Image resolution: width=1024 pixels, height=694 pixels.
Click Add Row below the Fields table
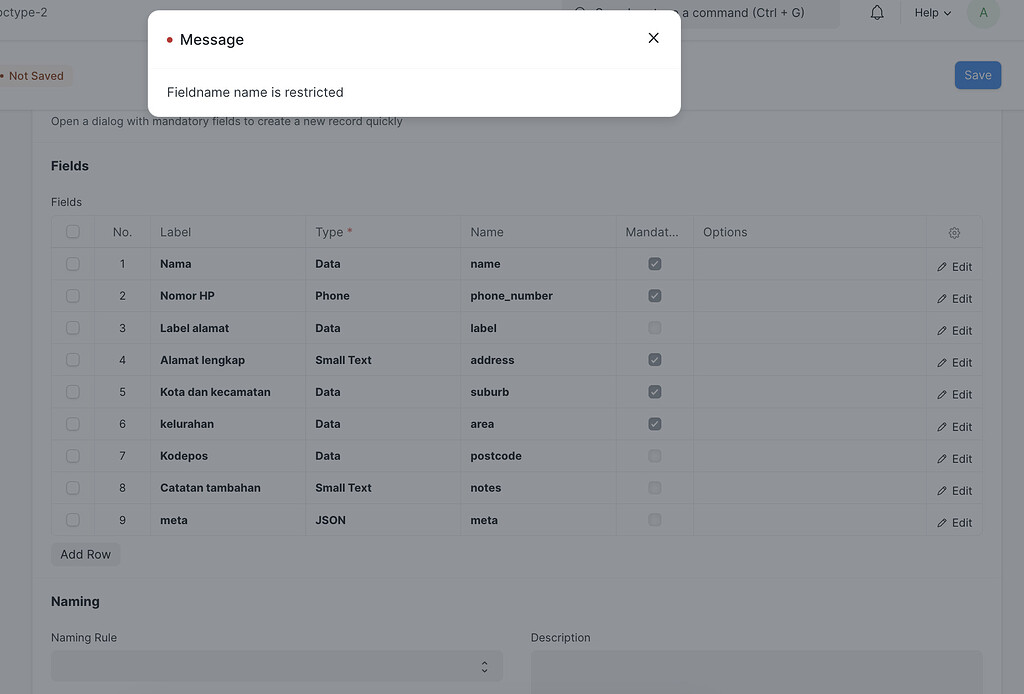tap(85, 553)
